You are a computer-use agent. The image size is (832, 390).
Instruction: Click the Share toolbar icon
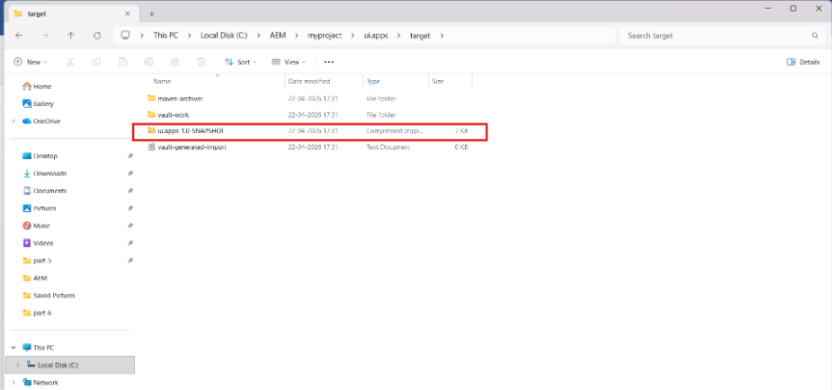click(175, 62)
